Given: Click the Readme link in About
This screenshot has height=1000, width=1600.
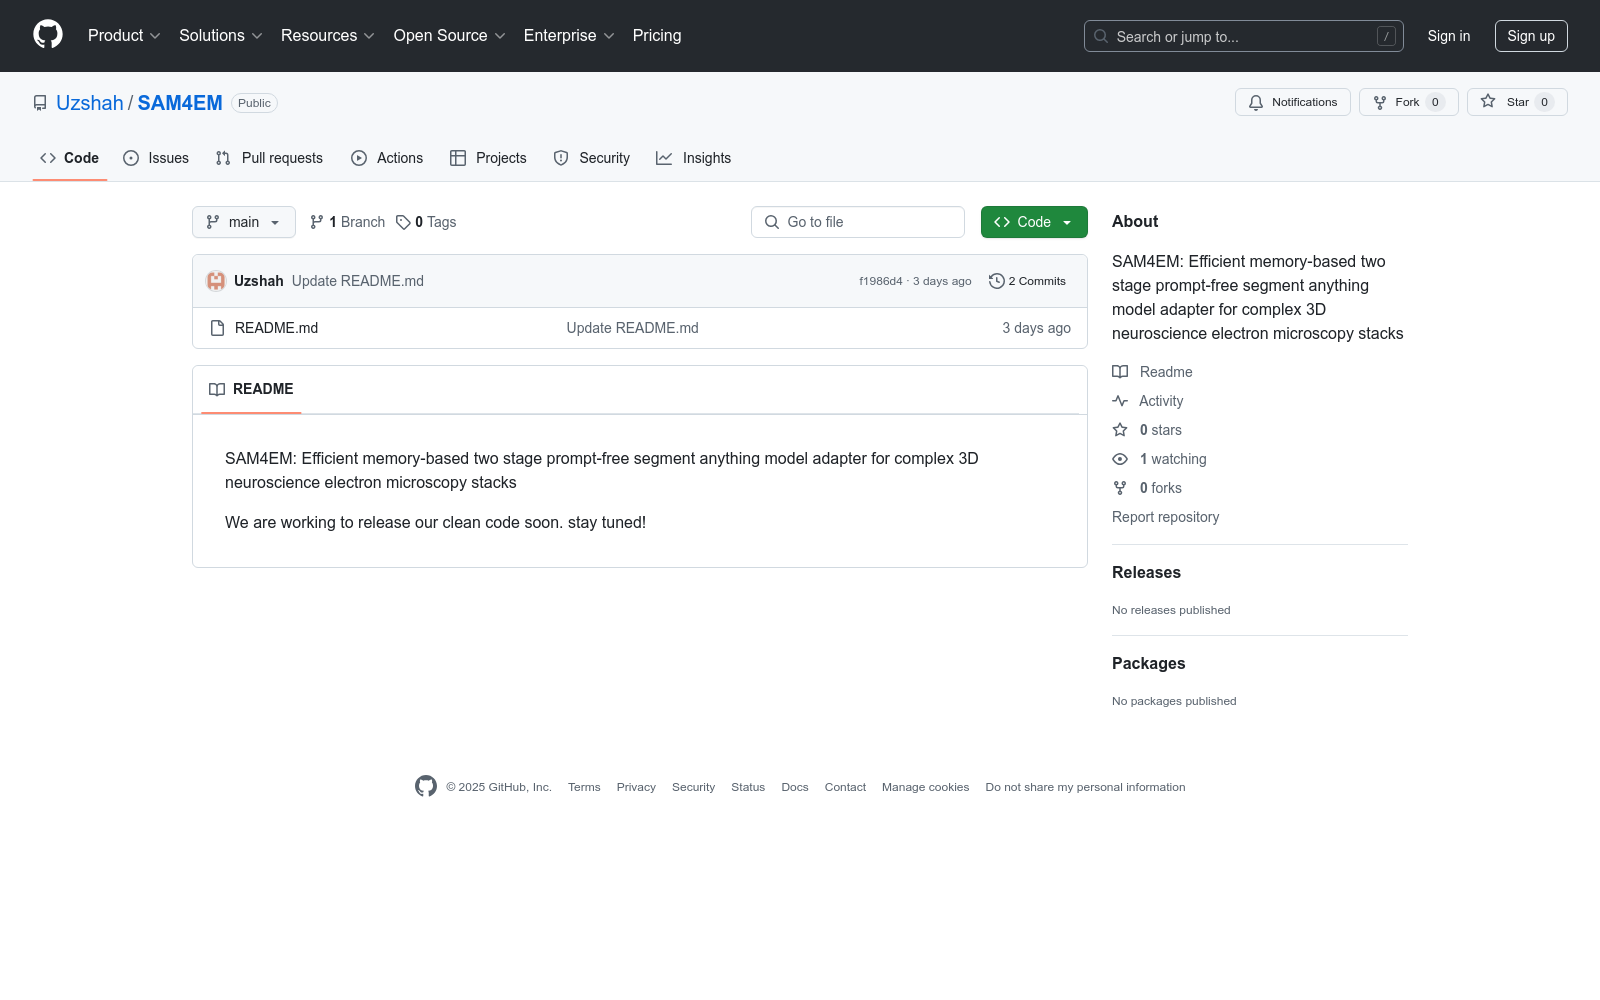Looking at the screenshot, I should tap(1153, 372).
